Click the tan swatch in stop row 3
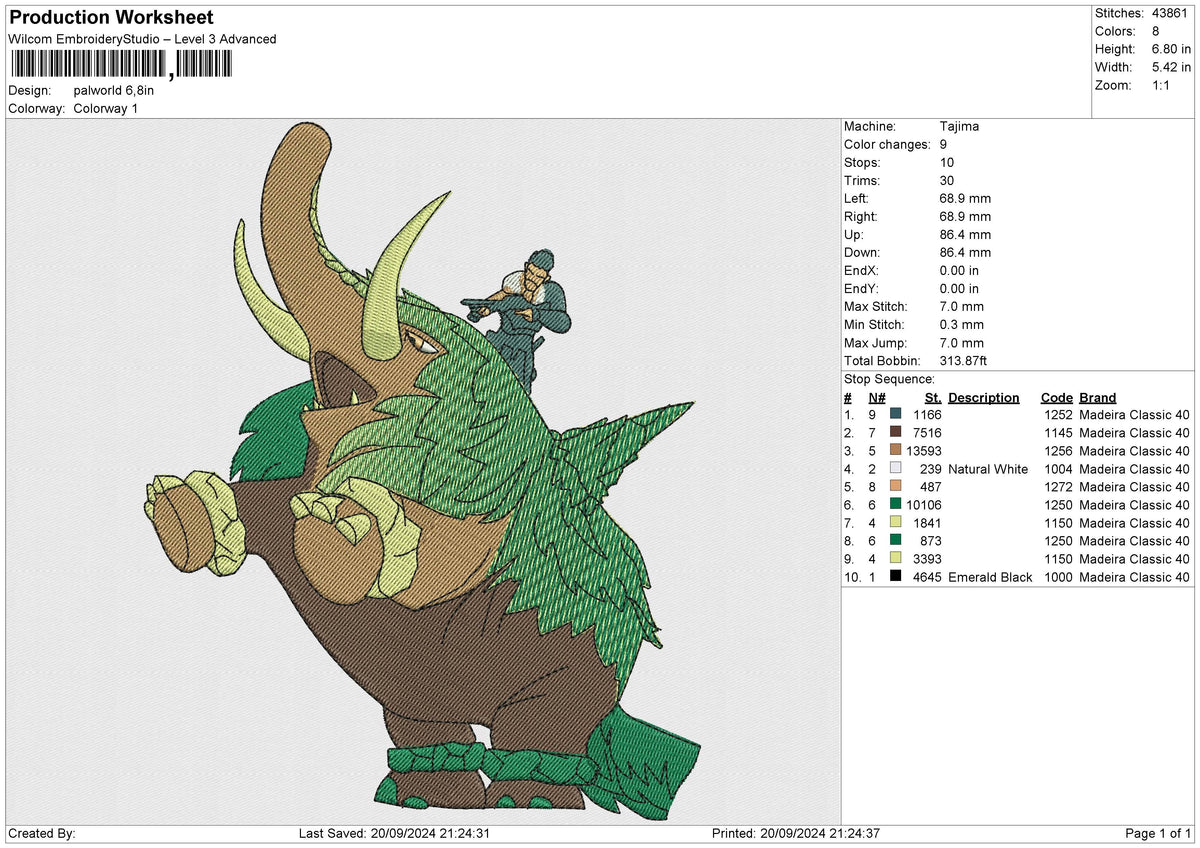The height and width of the screenshot is (848, 1200). 895,451
